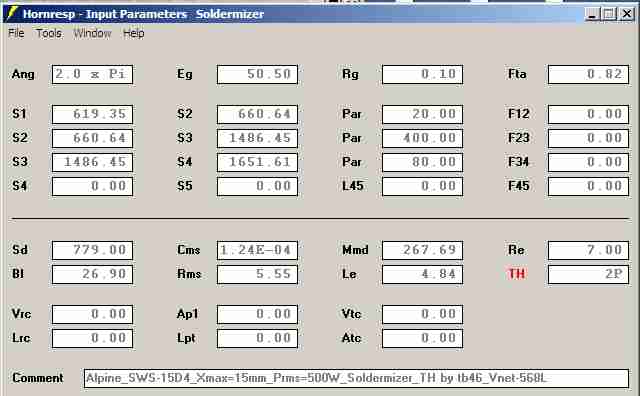Click the Rg input field with 0.10
Viewport: 640px width, 396px height.
tap(422, 74)
